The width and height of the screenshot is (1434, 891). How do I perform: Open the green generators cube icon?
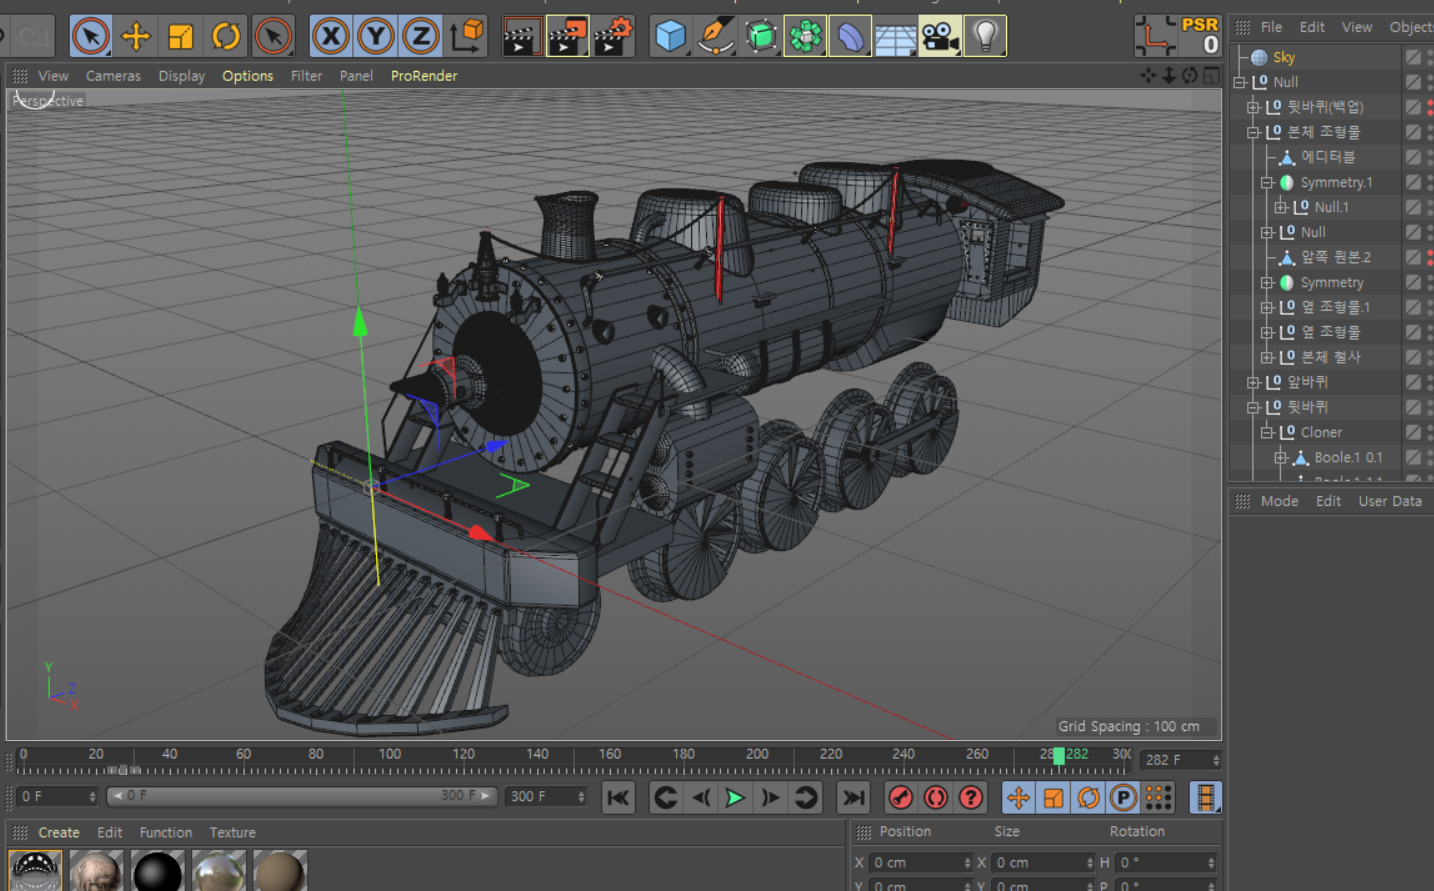(x=761, y=37)
